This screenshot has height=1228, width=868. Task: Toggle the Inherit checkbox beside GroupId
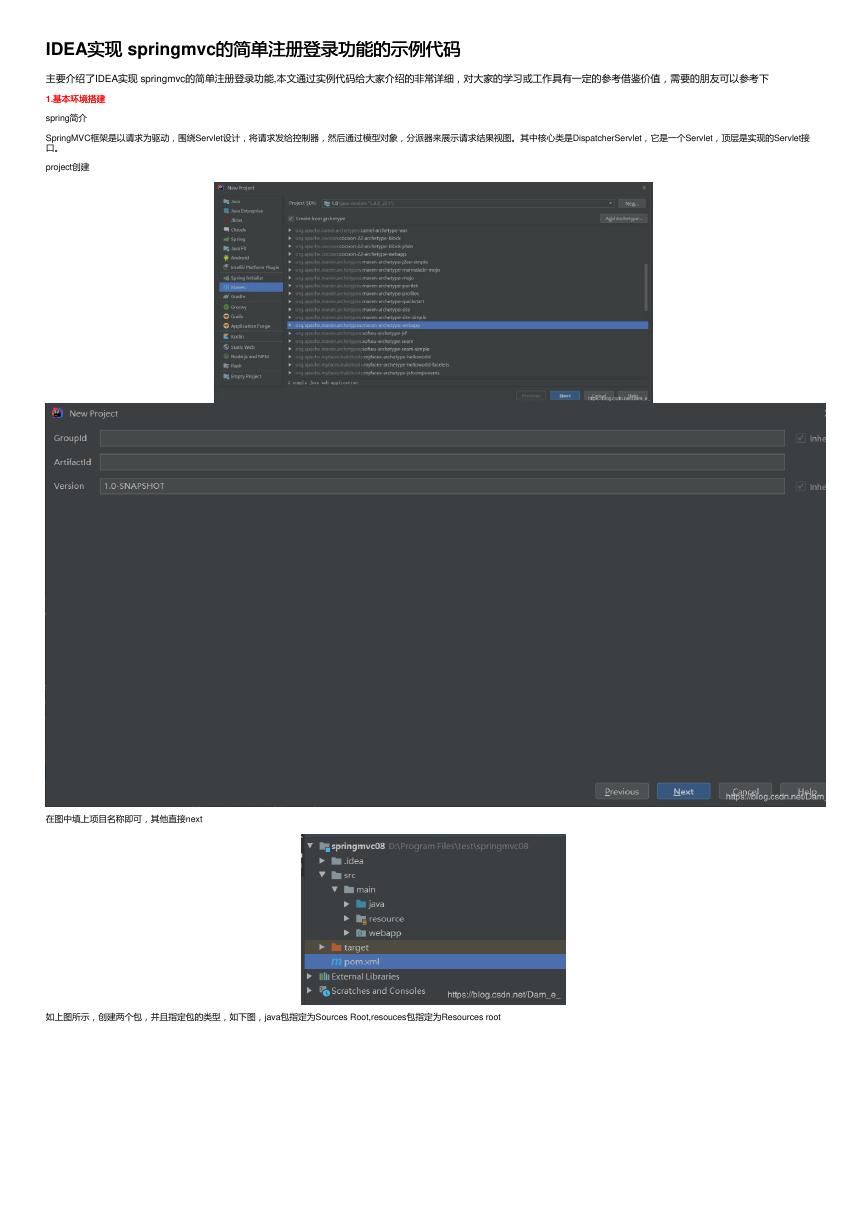coord(801,438)
